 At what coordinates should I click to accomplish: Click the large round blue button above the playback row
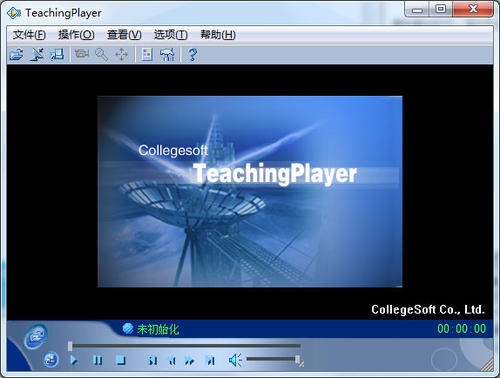36,337
